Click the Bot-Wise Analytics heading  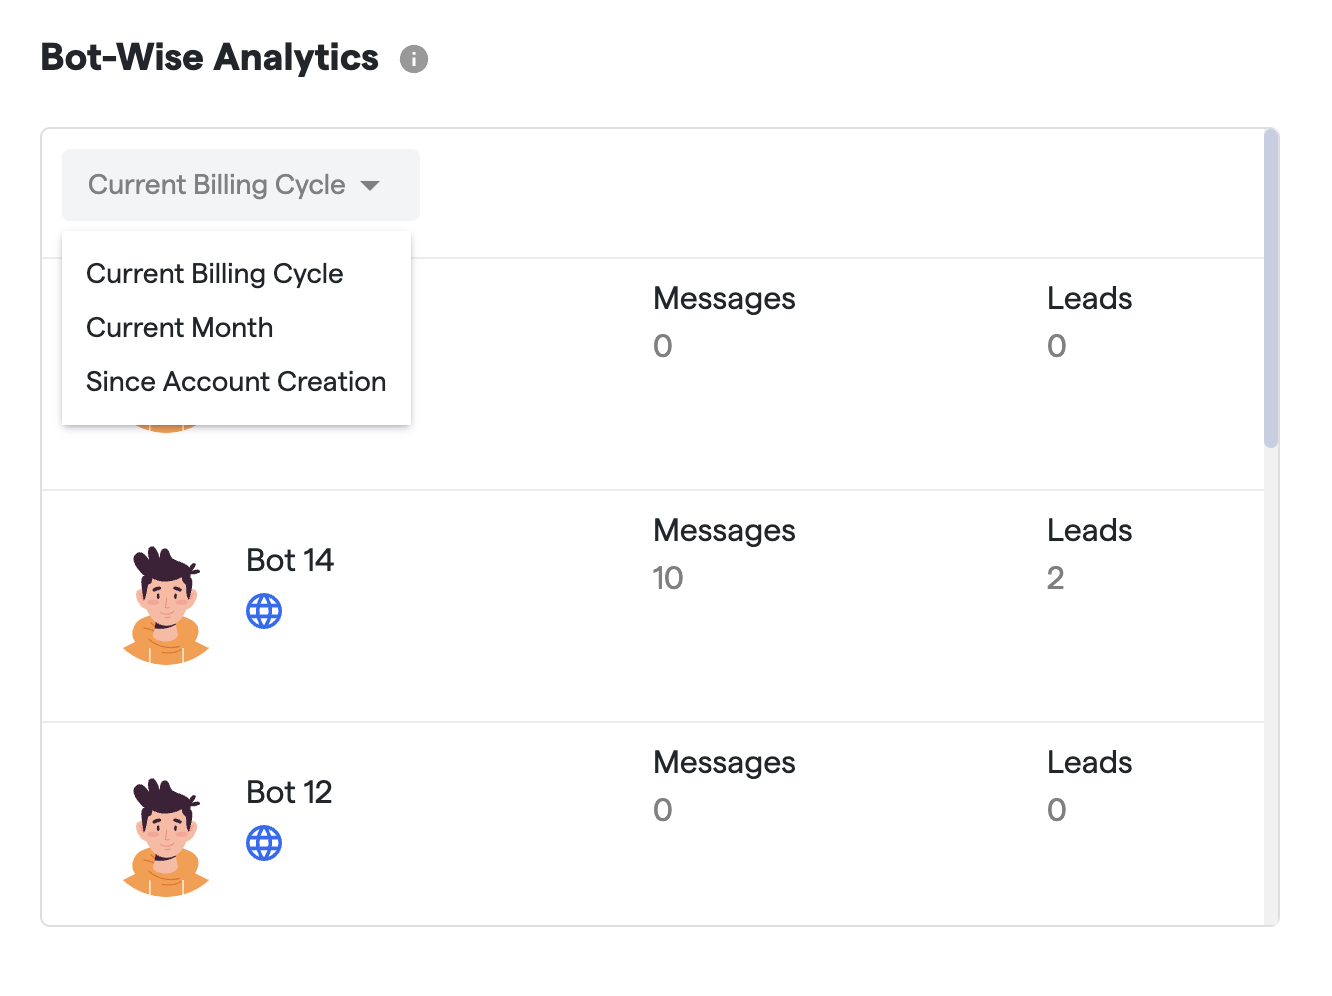210,58
